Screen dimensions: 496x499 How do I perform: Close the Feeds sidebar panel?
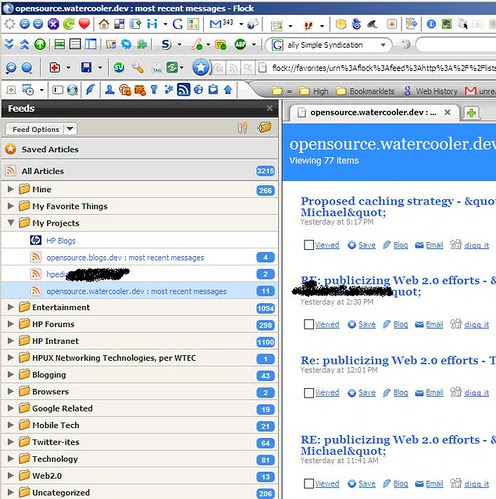(269, 108)
